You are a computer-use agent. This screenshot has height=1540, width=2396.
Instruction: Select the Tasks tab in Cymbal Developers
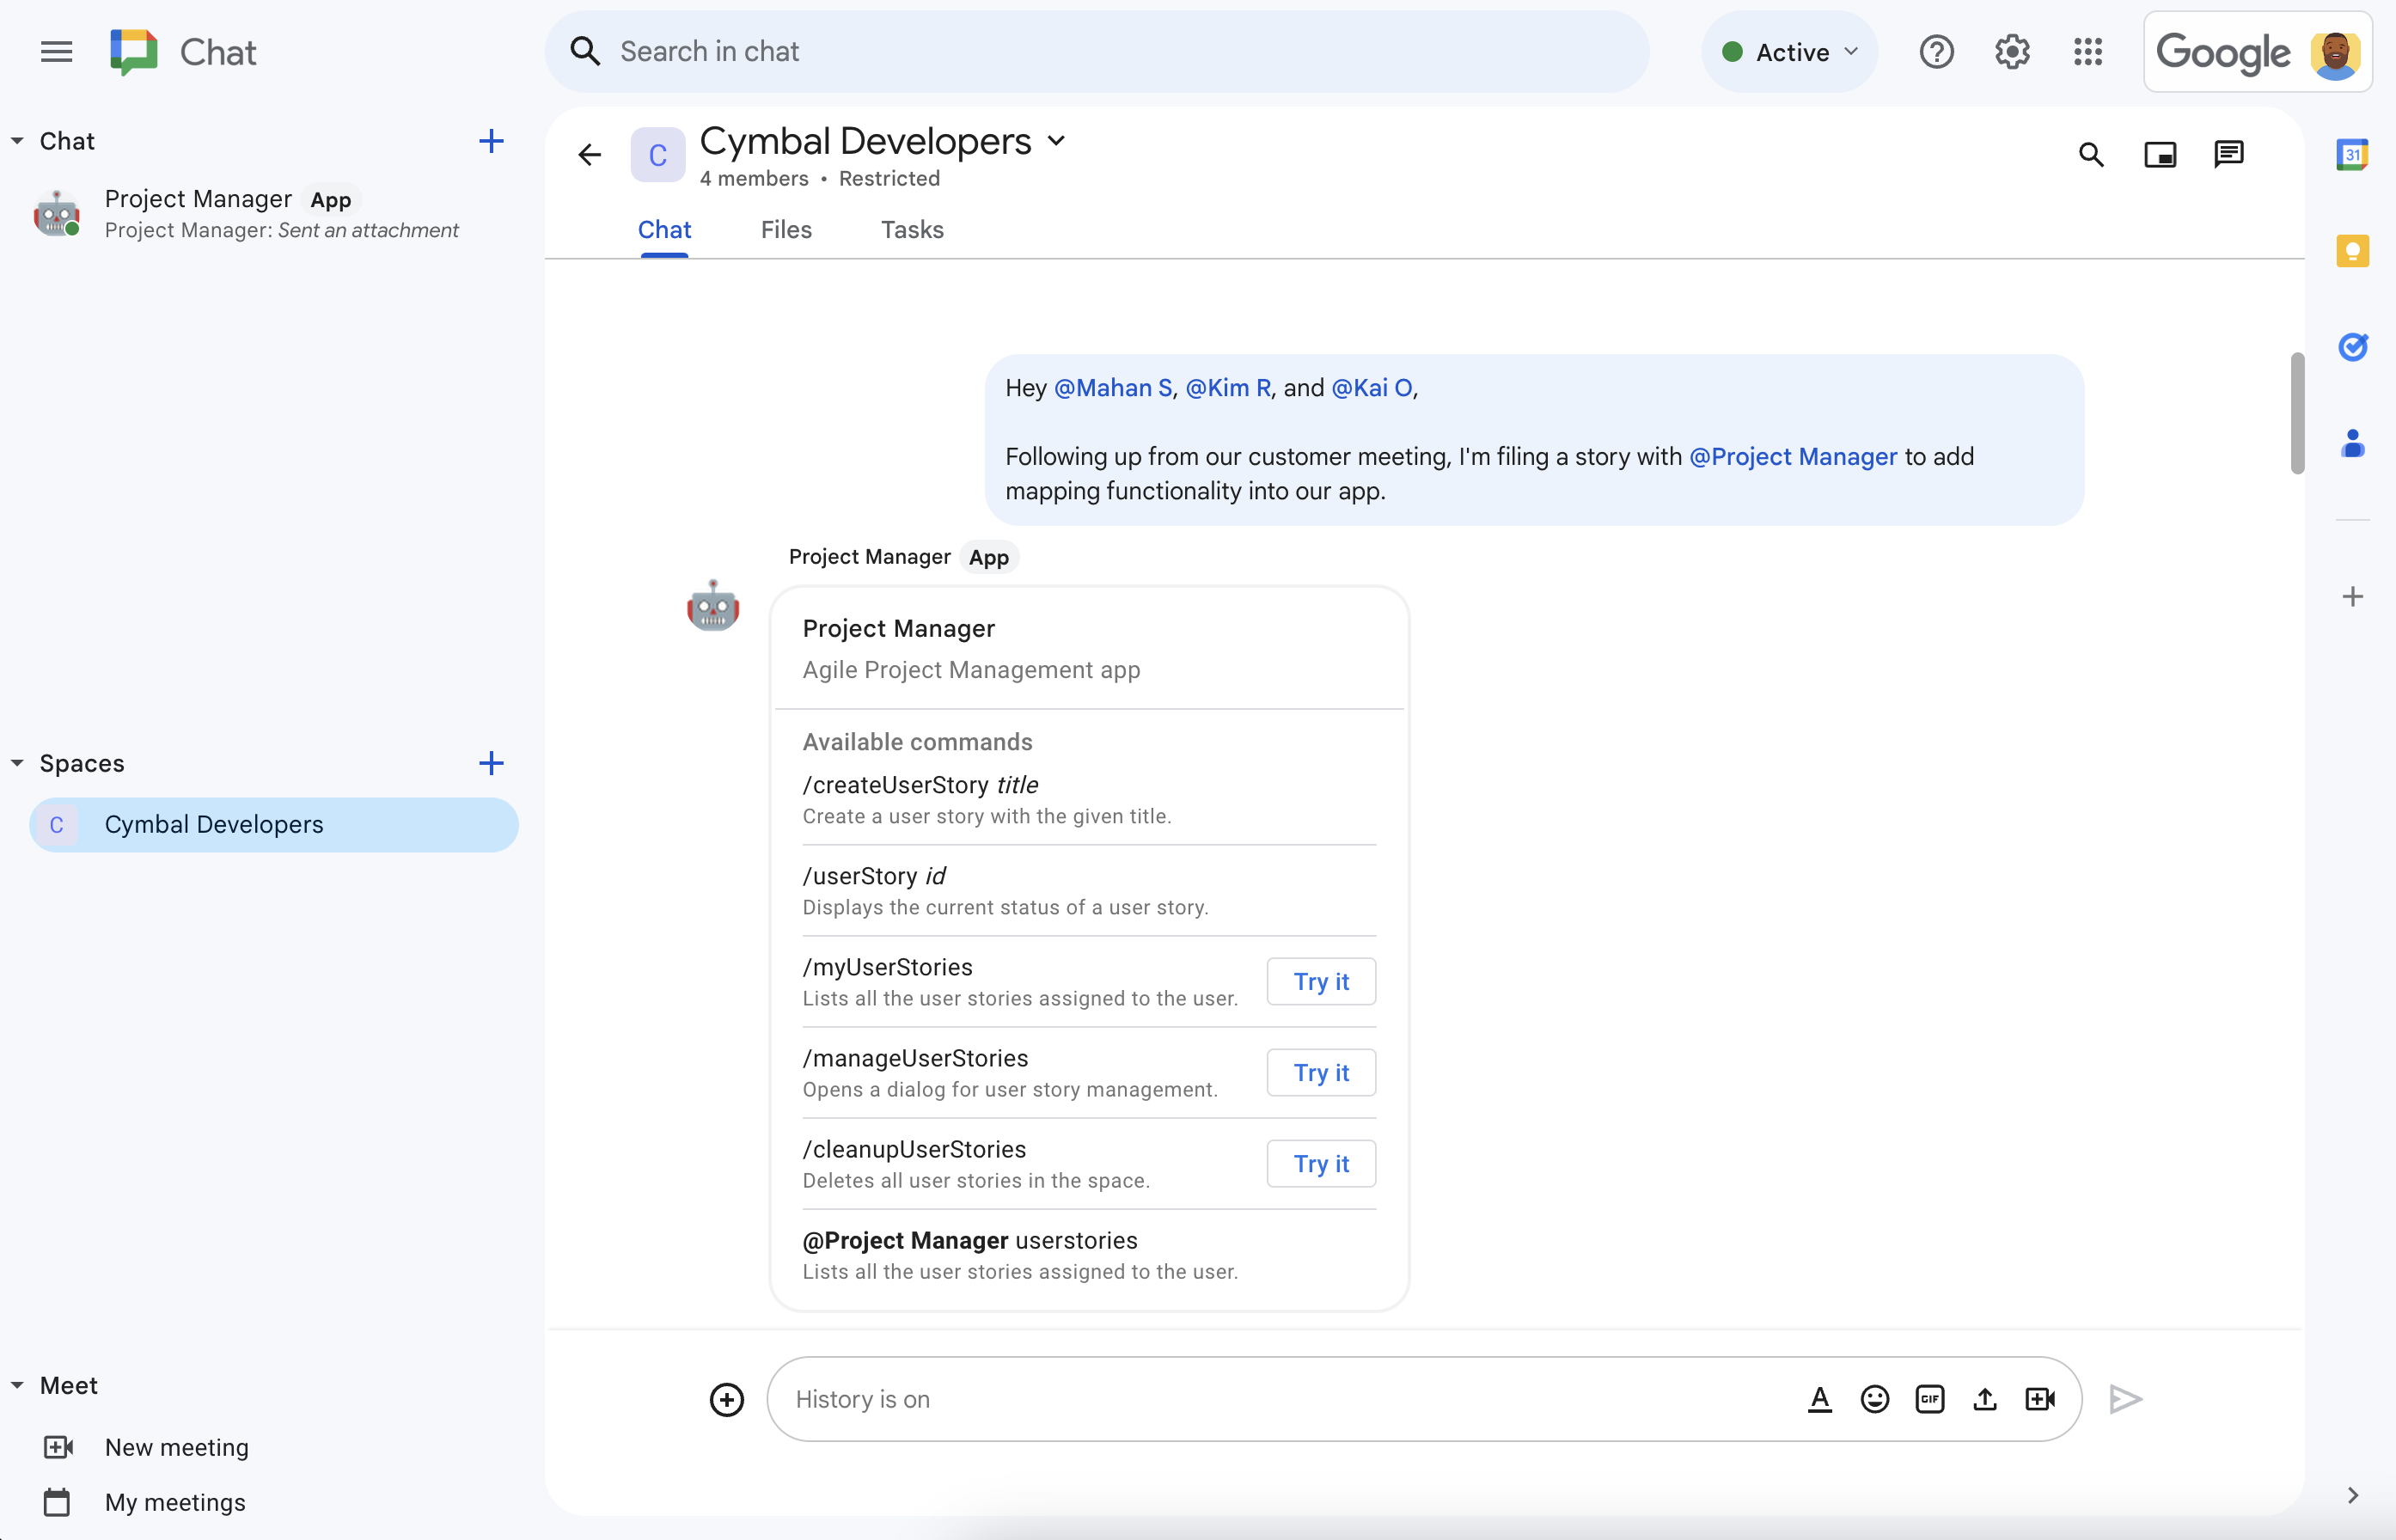[910, 229]
